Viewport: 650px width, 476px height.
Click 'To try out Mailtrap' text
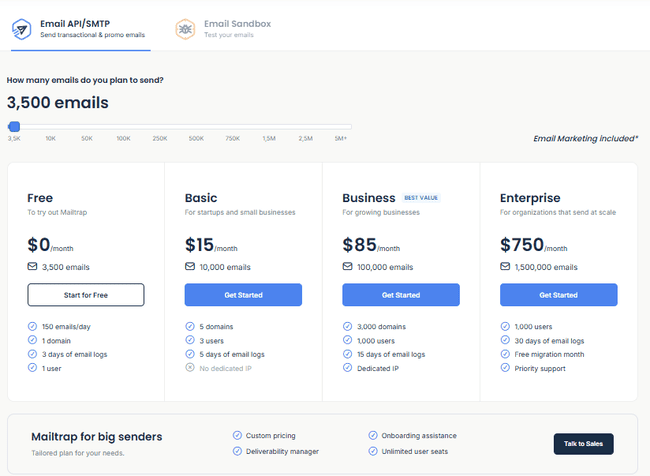tap(57, 212)
